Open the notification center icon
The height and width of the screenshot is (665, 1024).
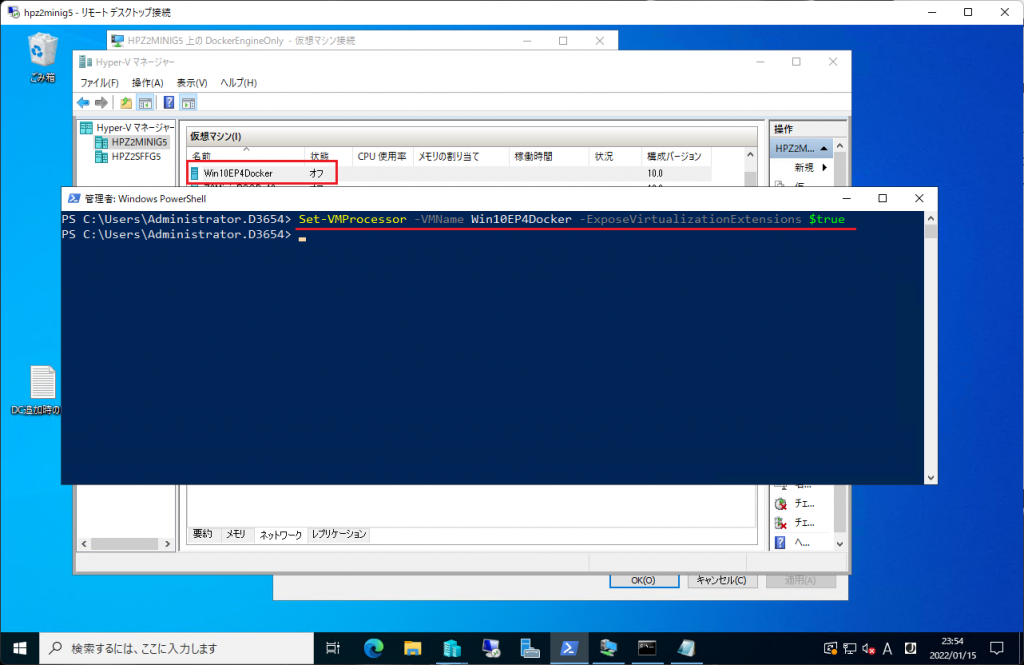[x=997, y=648]
